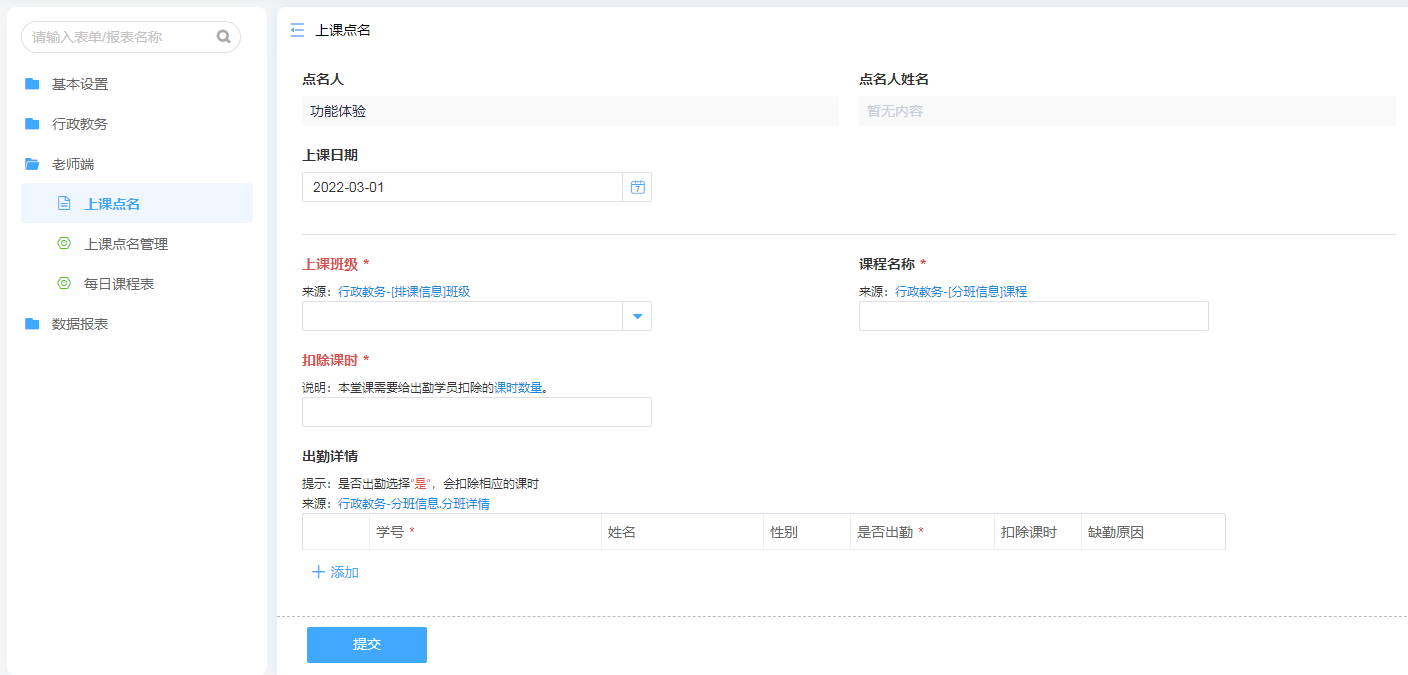1408x675 pixels.
Task: Click the 扣除课时 input field
Action: click(476, 412)
